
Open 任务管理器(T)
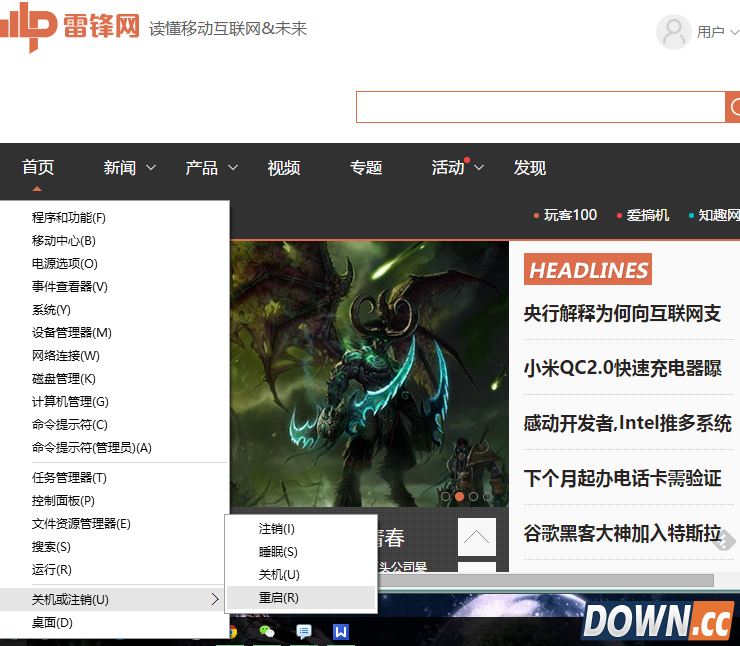pyautogui.click(x=115, y=478)
